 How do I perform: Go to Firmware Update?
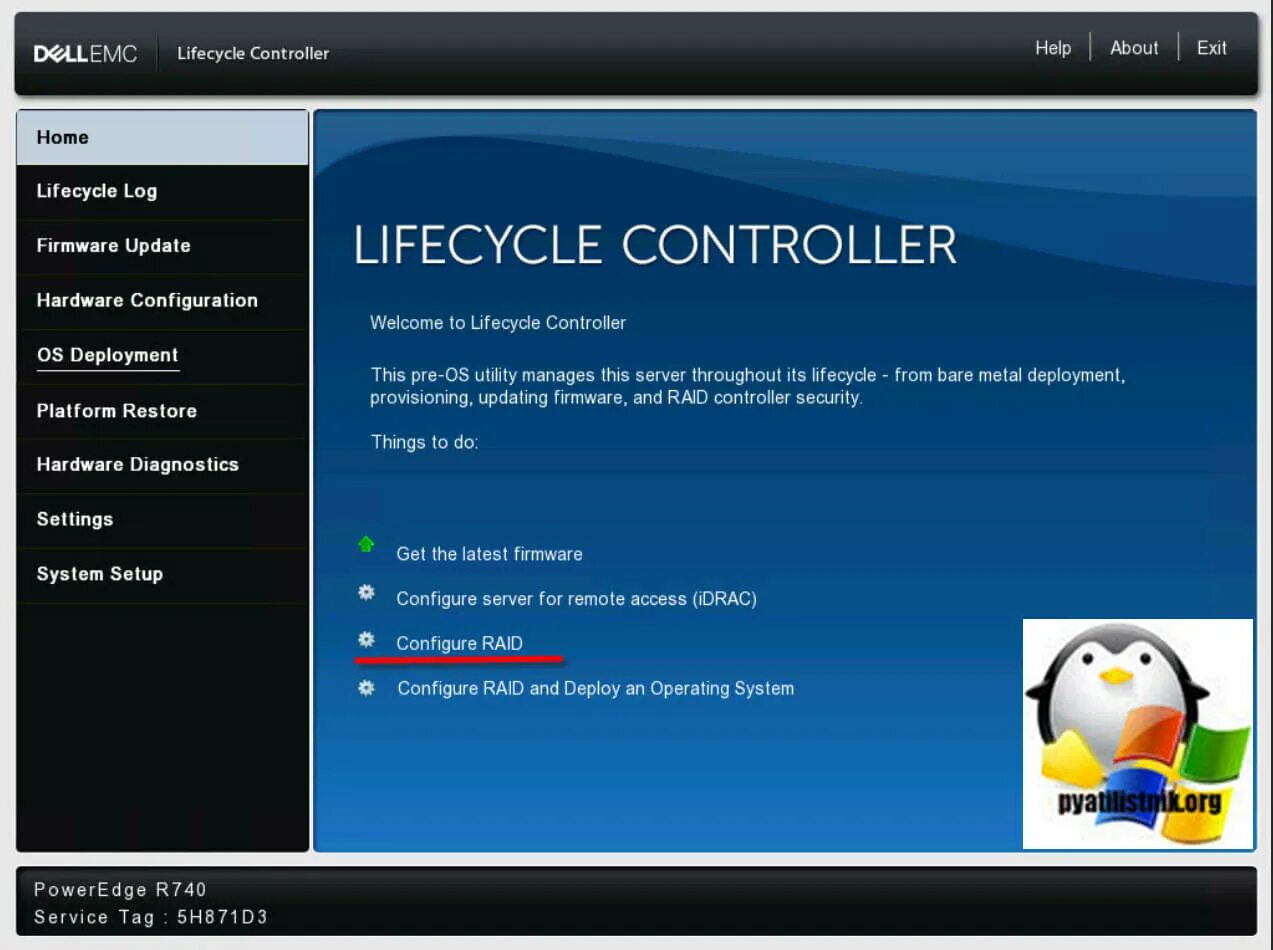click(162, 246)
